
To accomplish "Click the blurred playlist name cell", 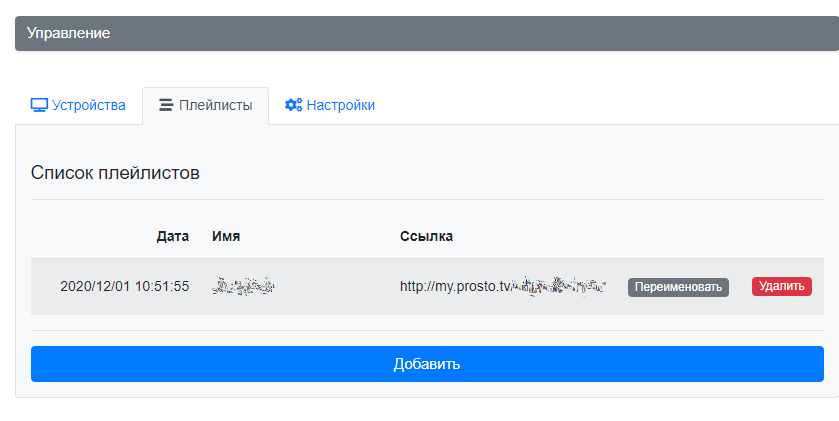I will 243,286.
